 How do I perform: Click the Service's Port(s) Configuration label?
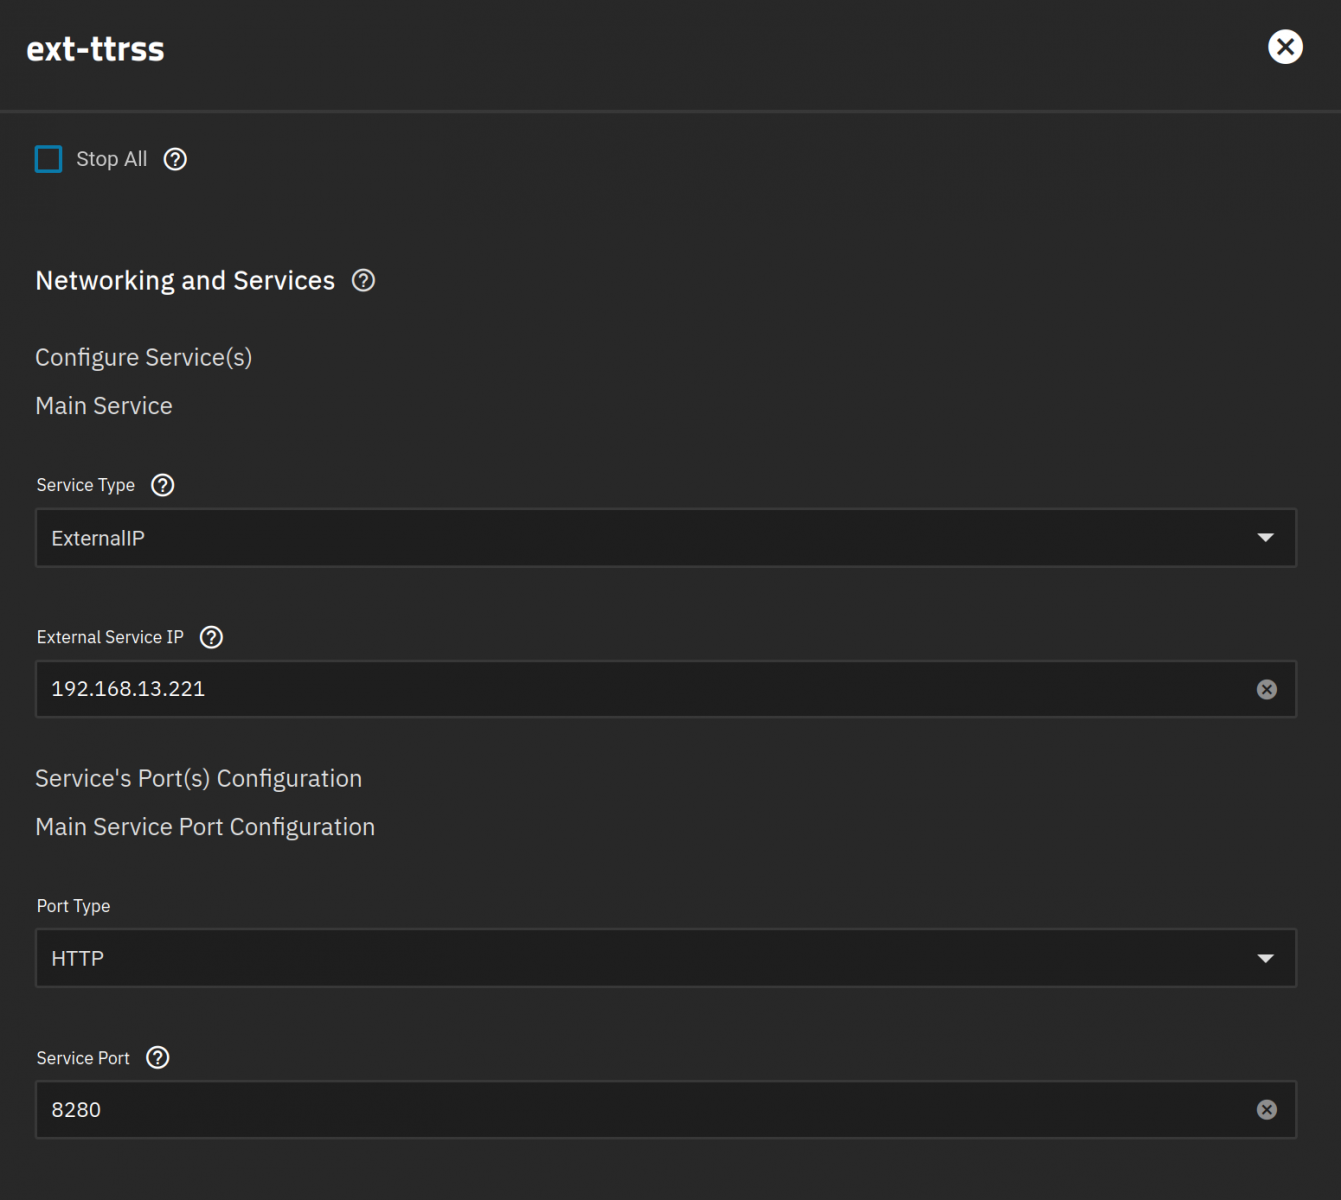(x=198, y=779)
